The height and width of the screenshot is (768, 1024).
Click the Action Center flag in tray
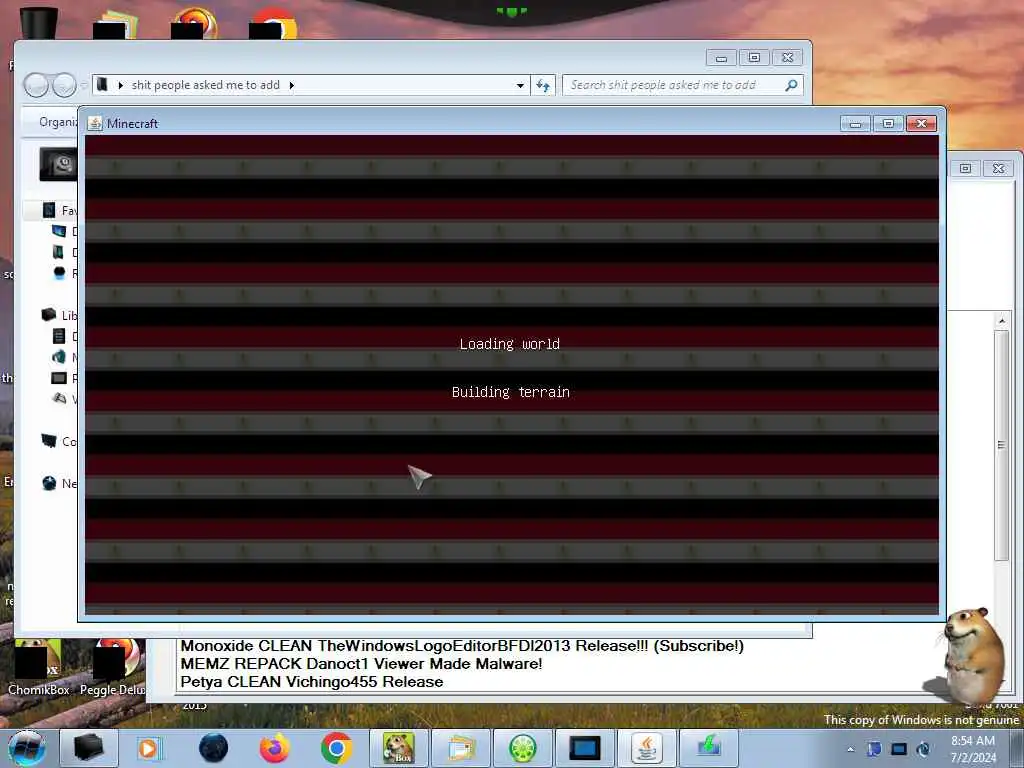coord(874,749)
